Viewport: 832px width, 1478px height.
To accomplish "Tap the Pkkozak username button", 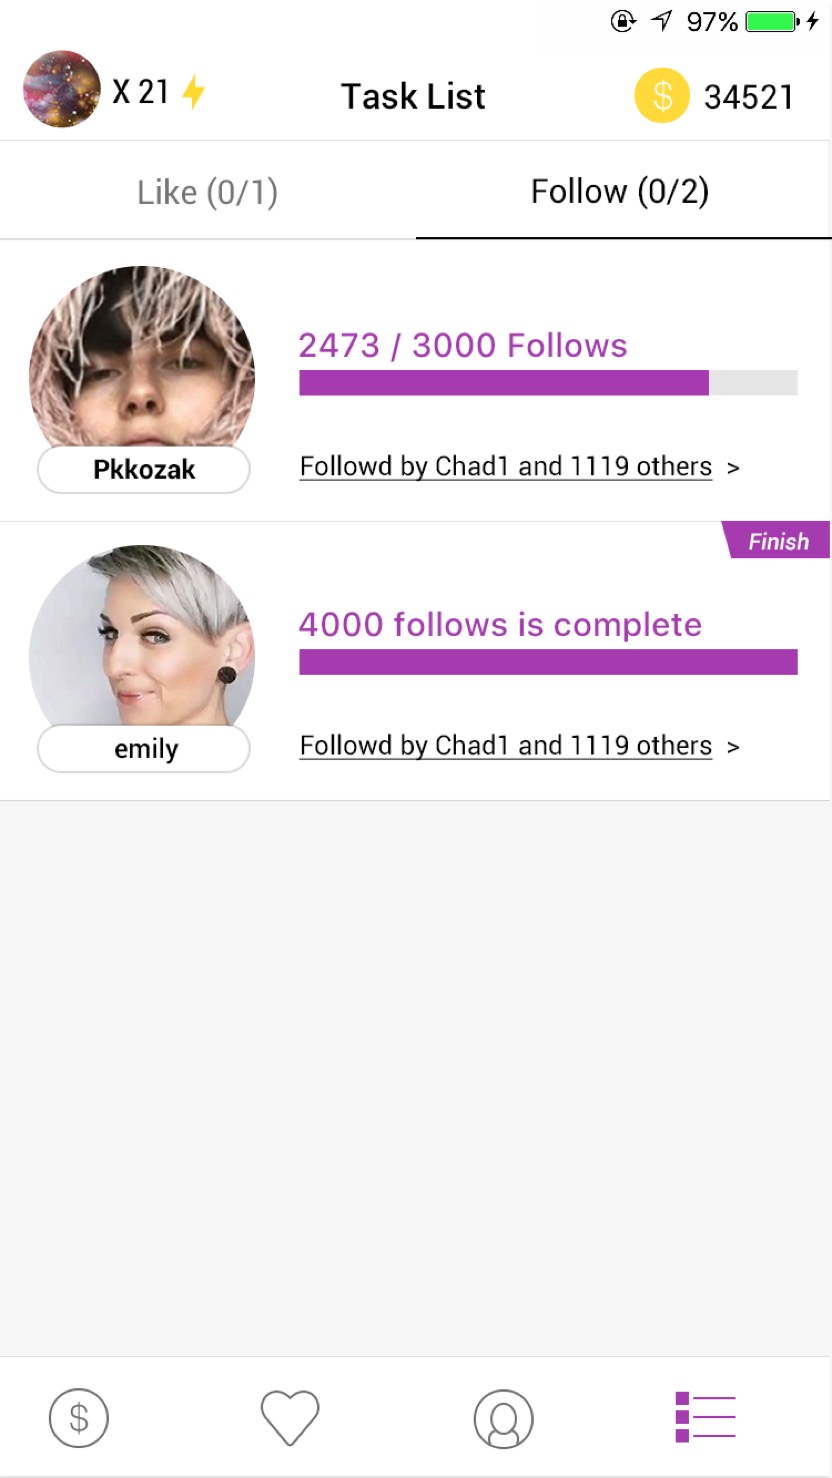I will [x=143, y=470].
